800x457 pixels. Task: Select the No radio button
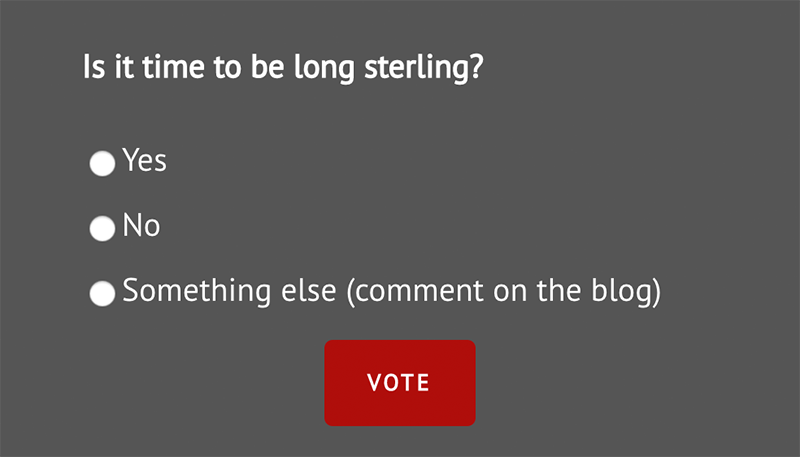pyautogui.click(x=102, y=229)
